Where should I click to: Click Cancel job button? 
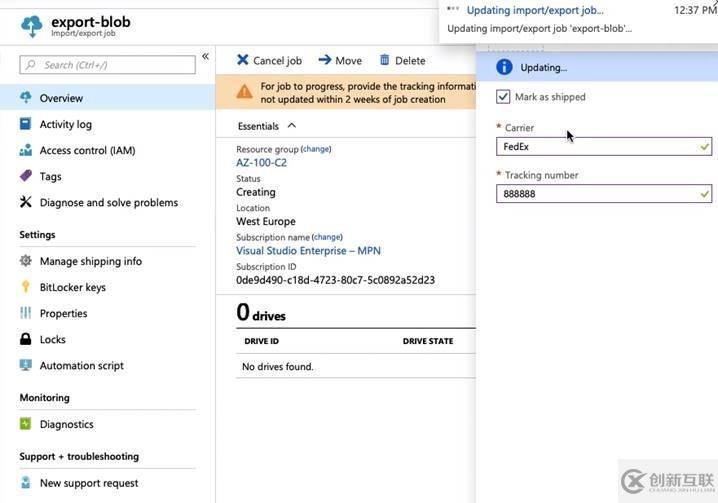click(x=269, y=60)
